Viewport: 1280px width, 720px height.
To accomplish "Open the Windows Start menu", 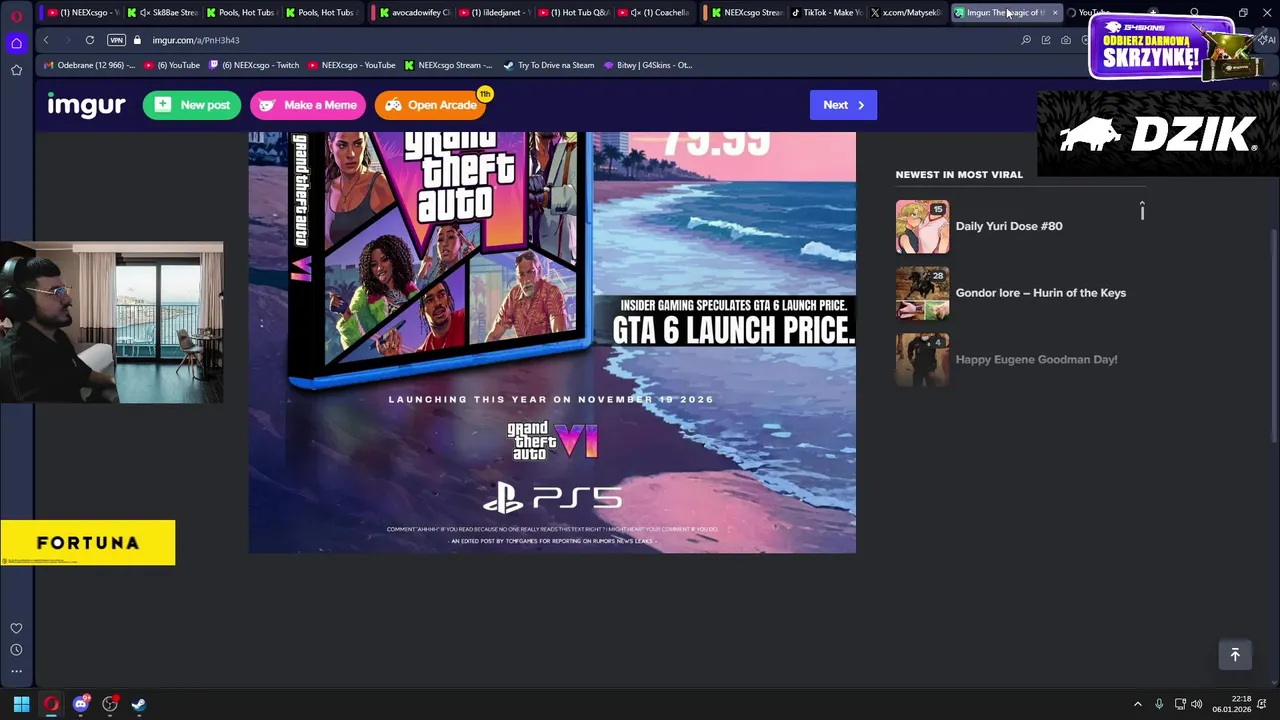I will 21,704.
